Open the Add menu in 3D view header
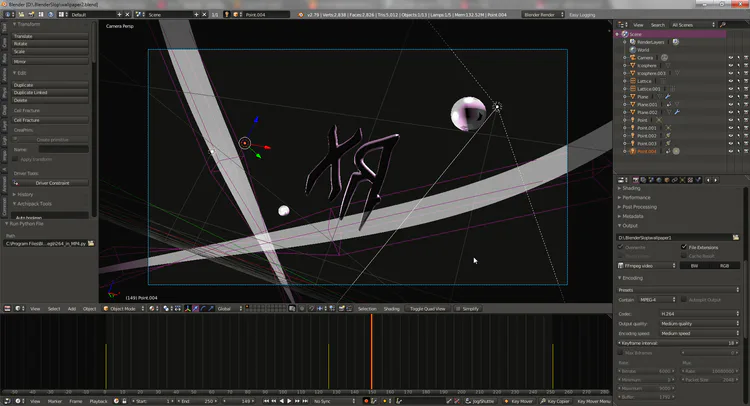The height and width of the screenshot is (406, 750). 72,308
